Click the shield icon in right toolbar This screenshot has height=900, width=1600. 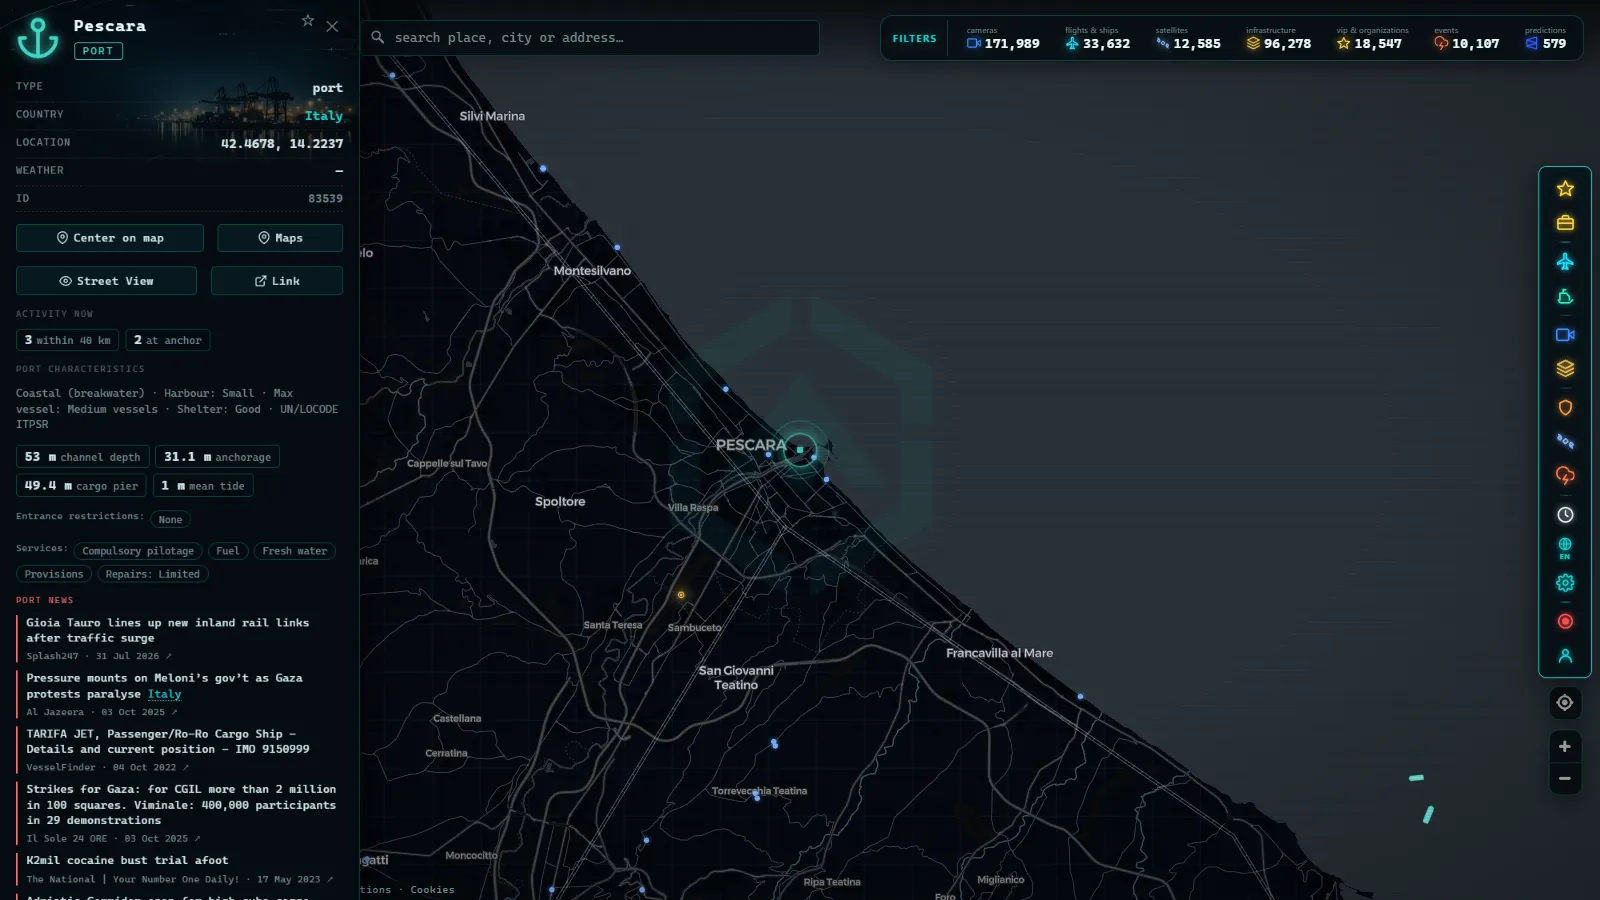point(1565,408)
